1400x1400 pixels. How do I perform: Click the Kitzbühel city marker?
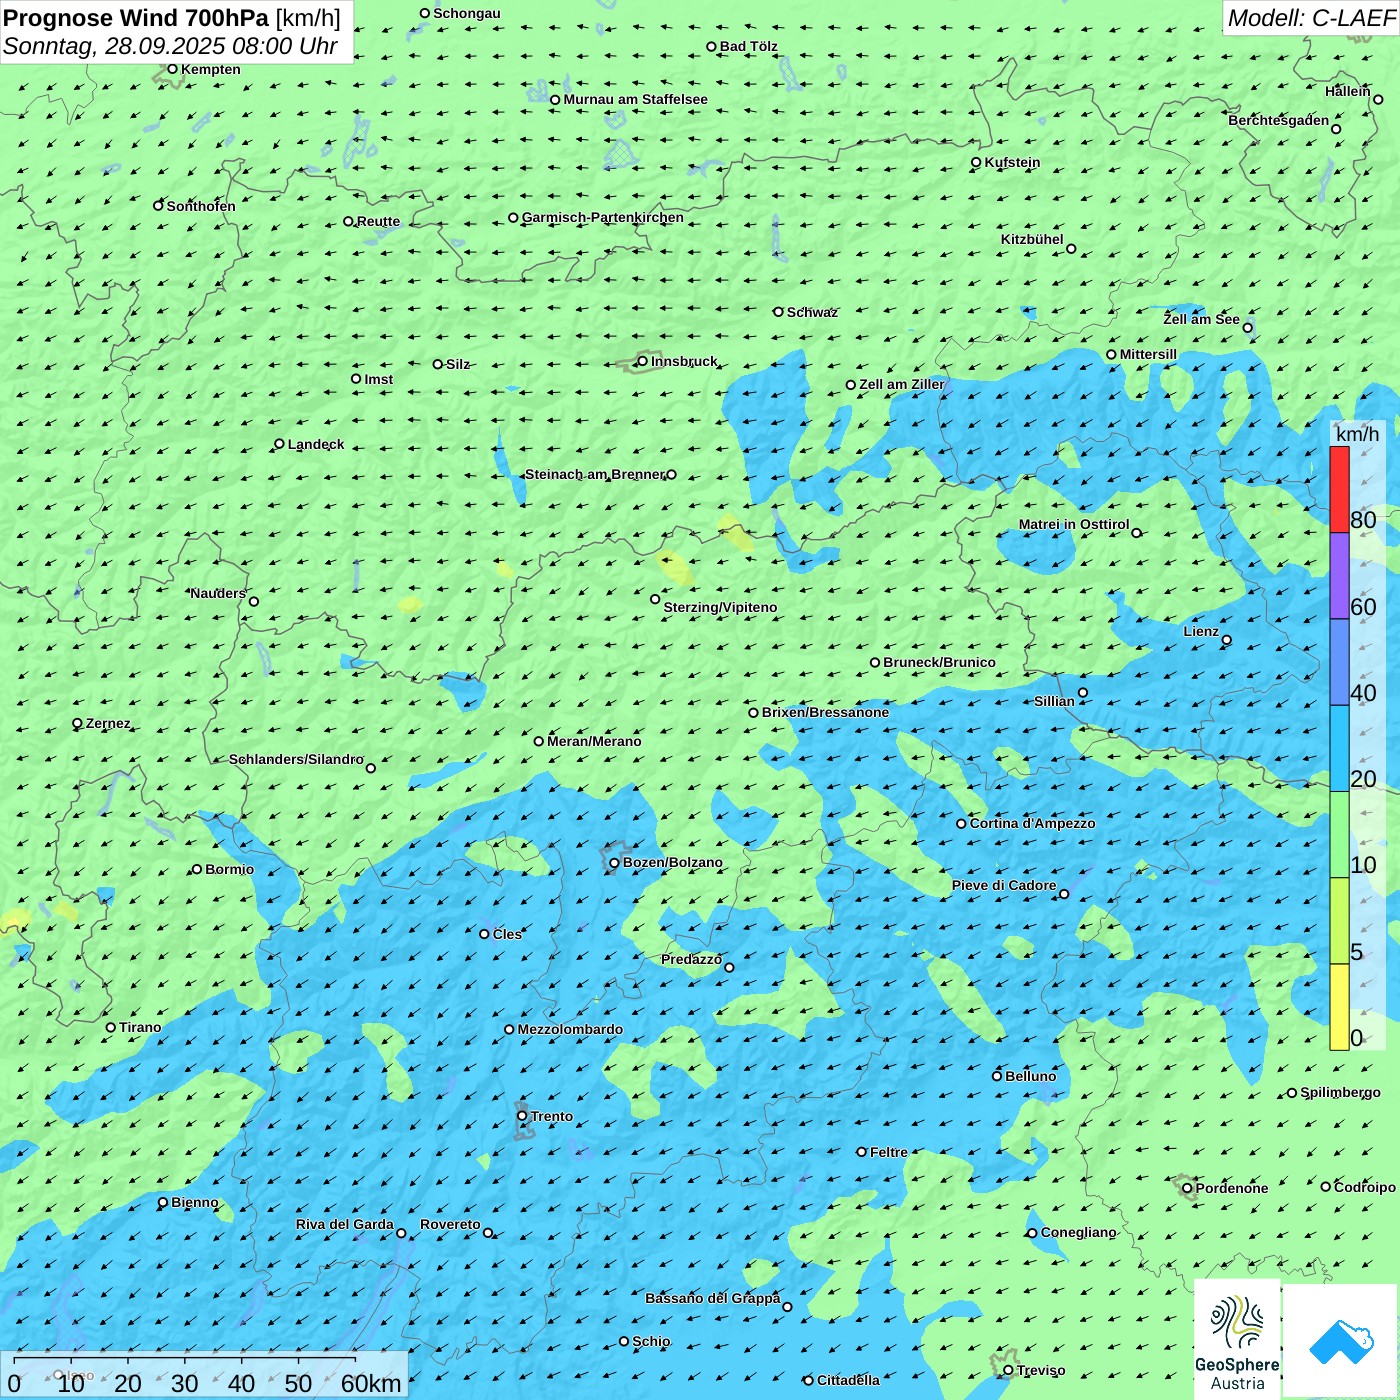point(1071,249)
